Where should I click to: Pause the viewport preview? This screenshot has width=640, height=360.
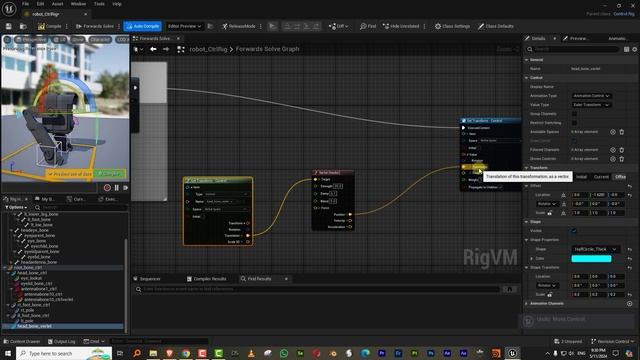tap(116, 188)
